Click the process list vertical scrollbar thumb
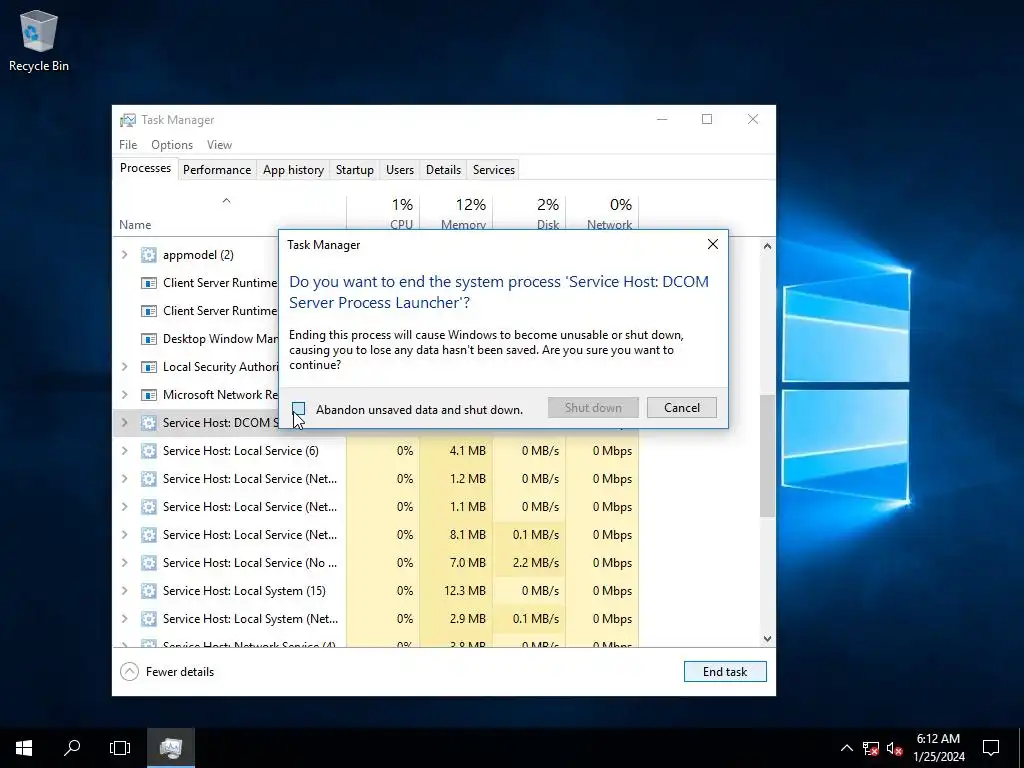1024x768 pixels. pos(767,455)
